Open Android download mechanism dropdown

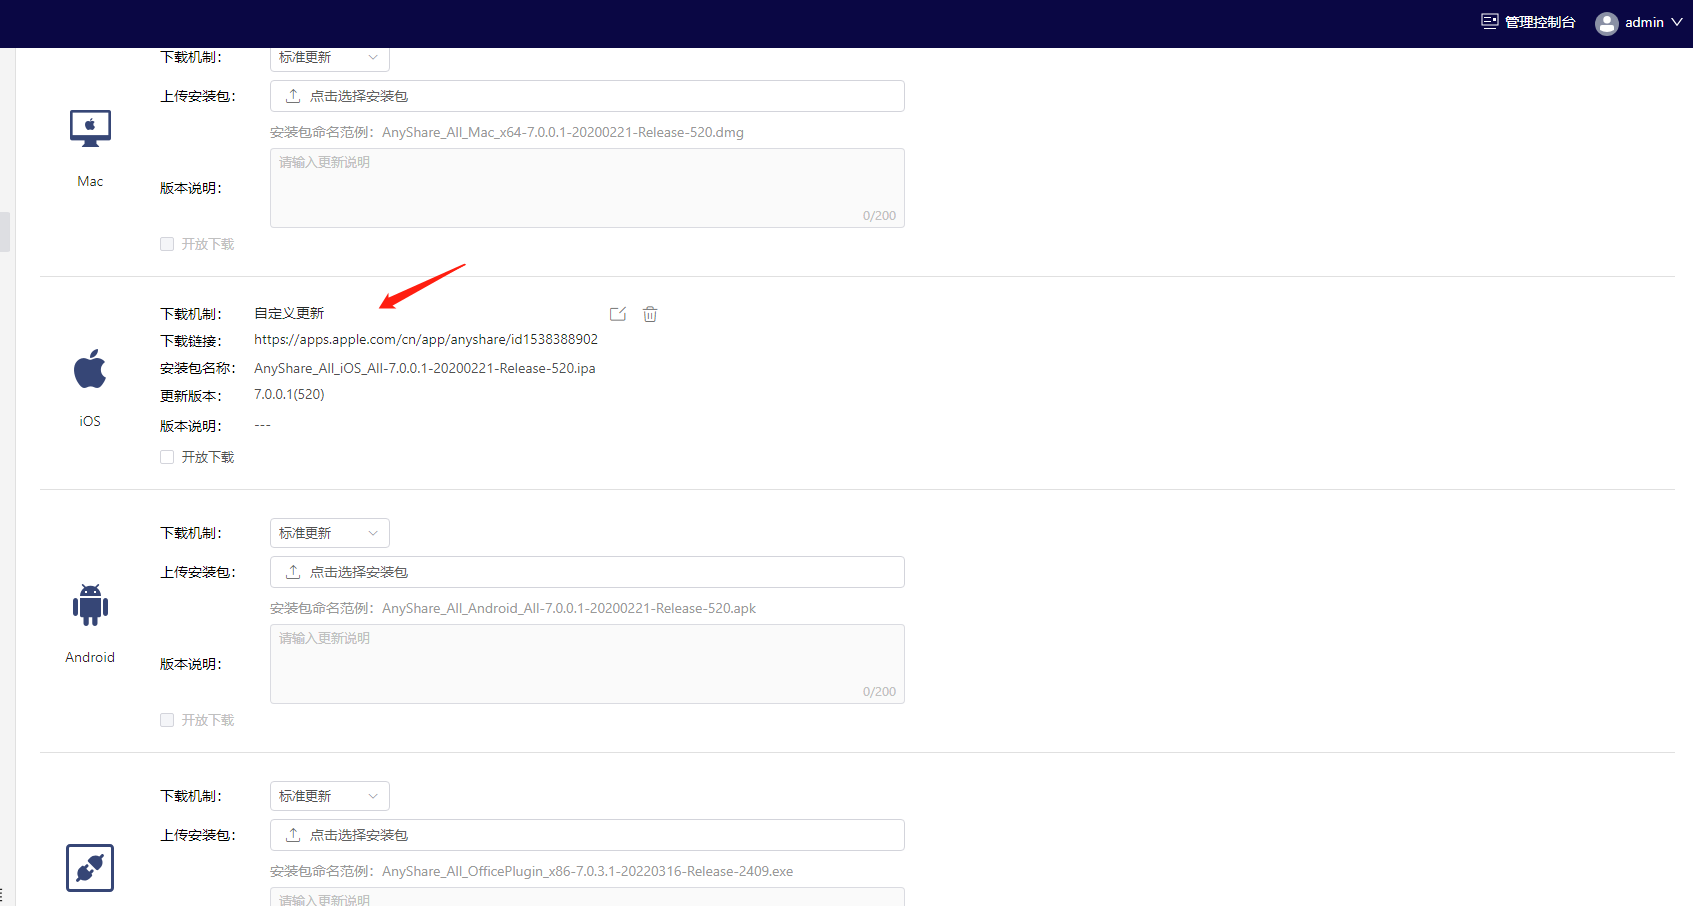(329, 533)
